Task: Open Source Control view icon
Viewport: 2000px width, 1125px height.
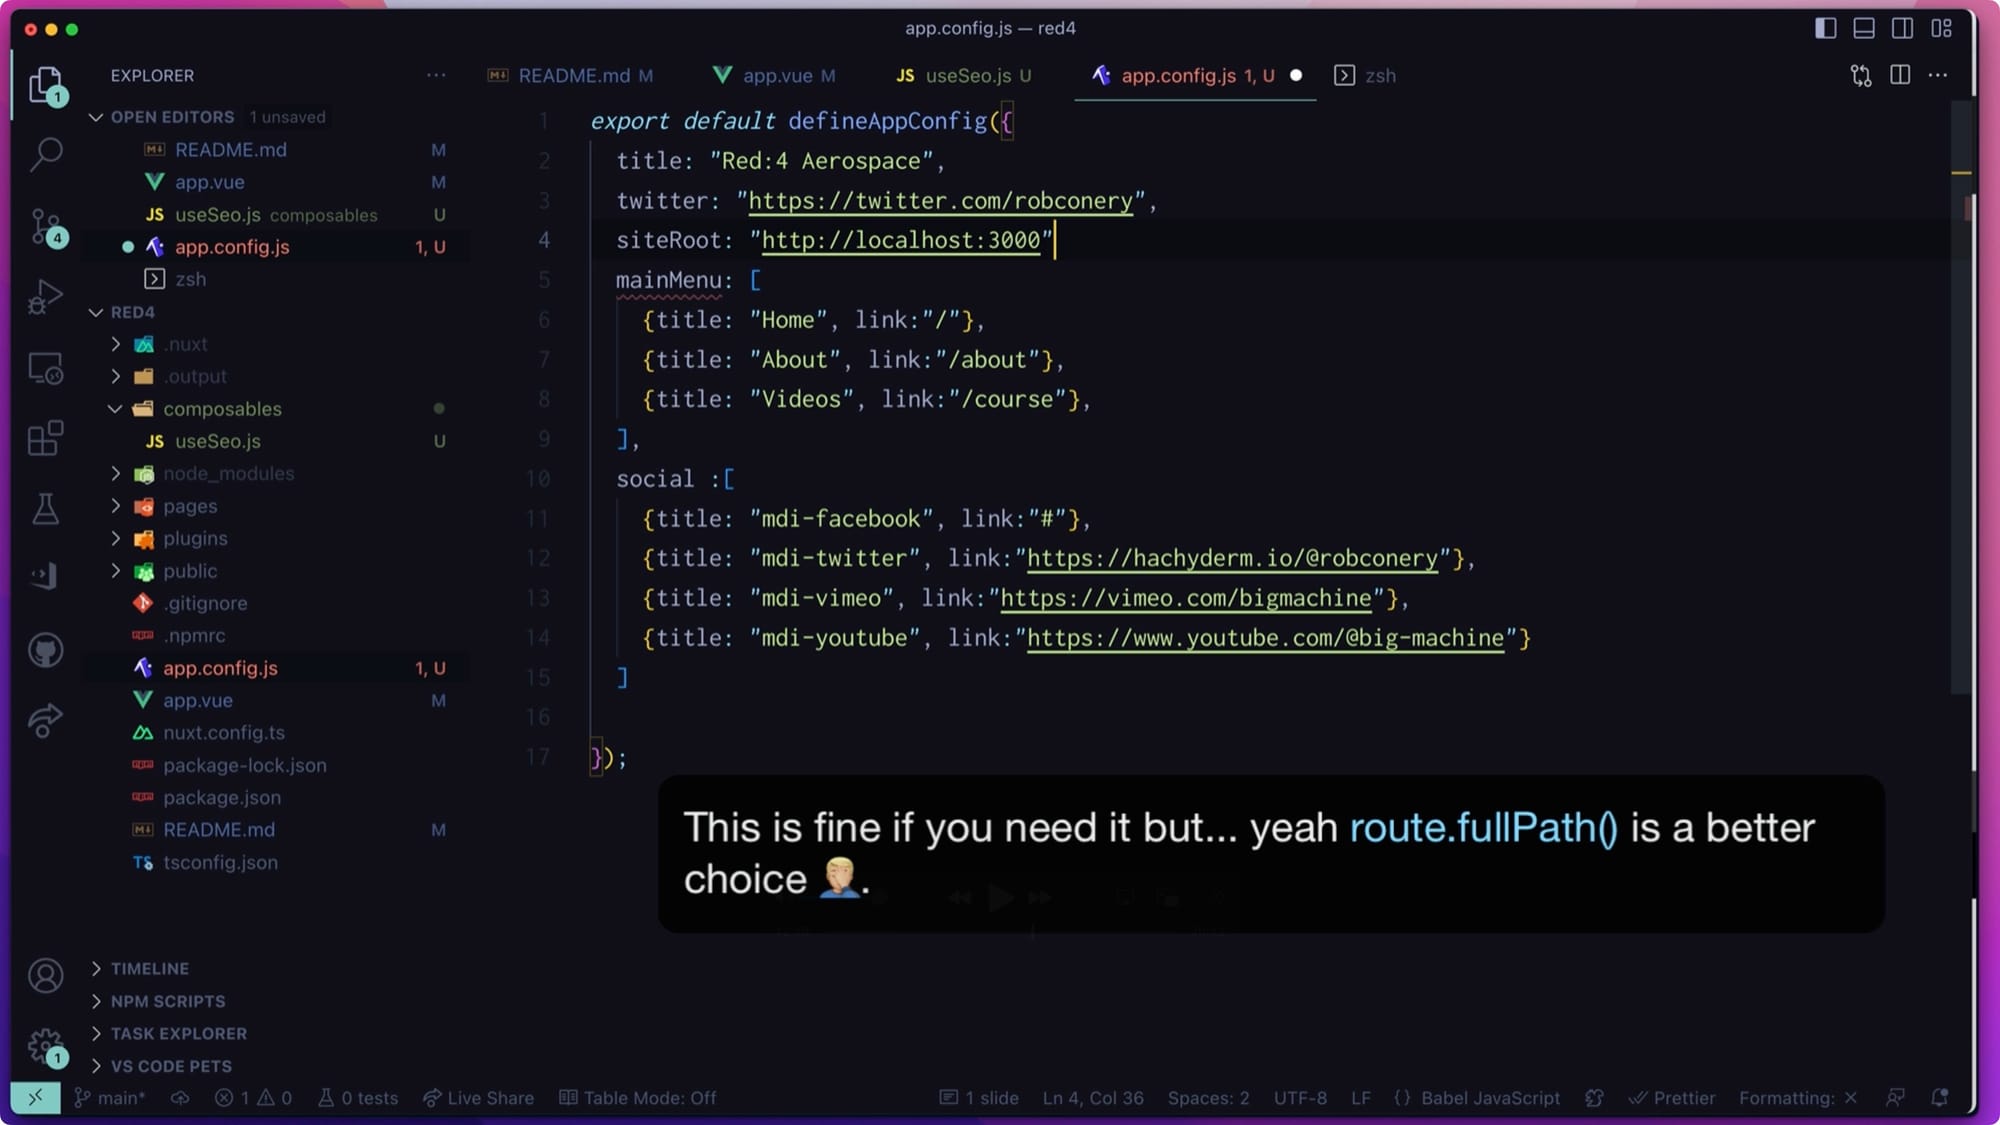Action: 46,227
